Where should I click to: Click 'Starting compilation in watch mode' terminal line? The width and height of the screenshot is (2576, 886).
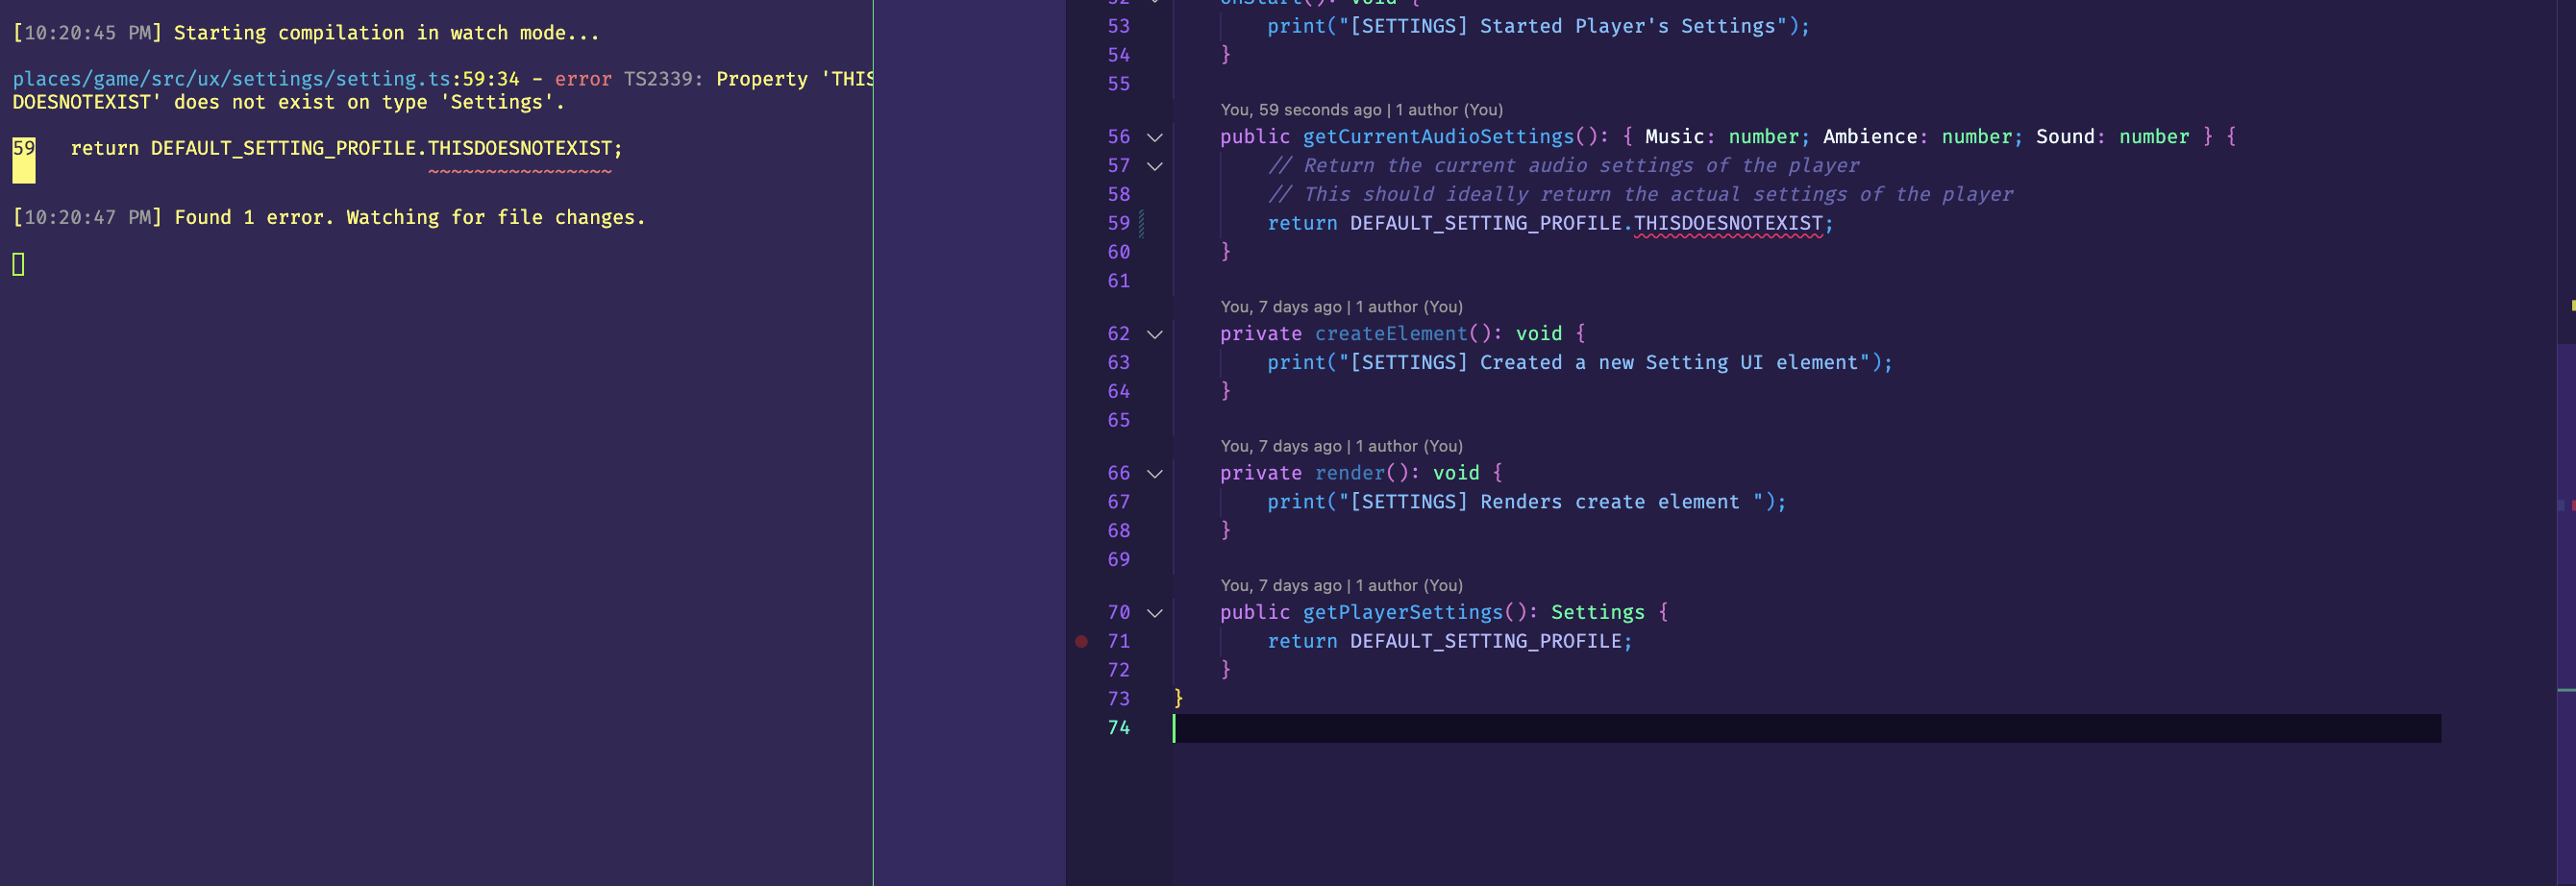tap(387, 33)
